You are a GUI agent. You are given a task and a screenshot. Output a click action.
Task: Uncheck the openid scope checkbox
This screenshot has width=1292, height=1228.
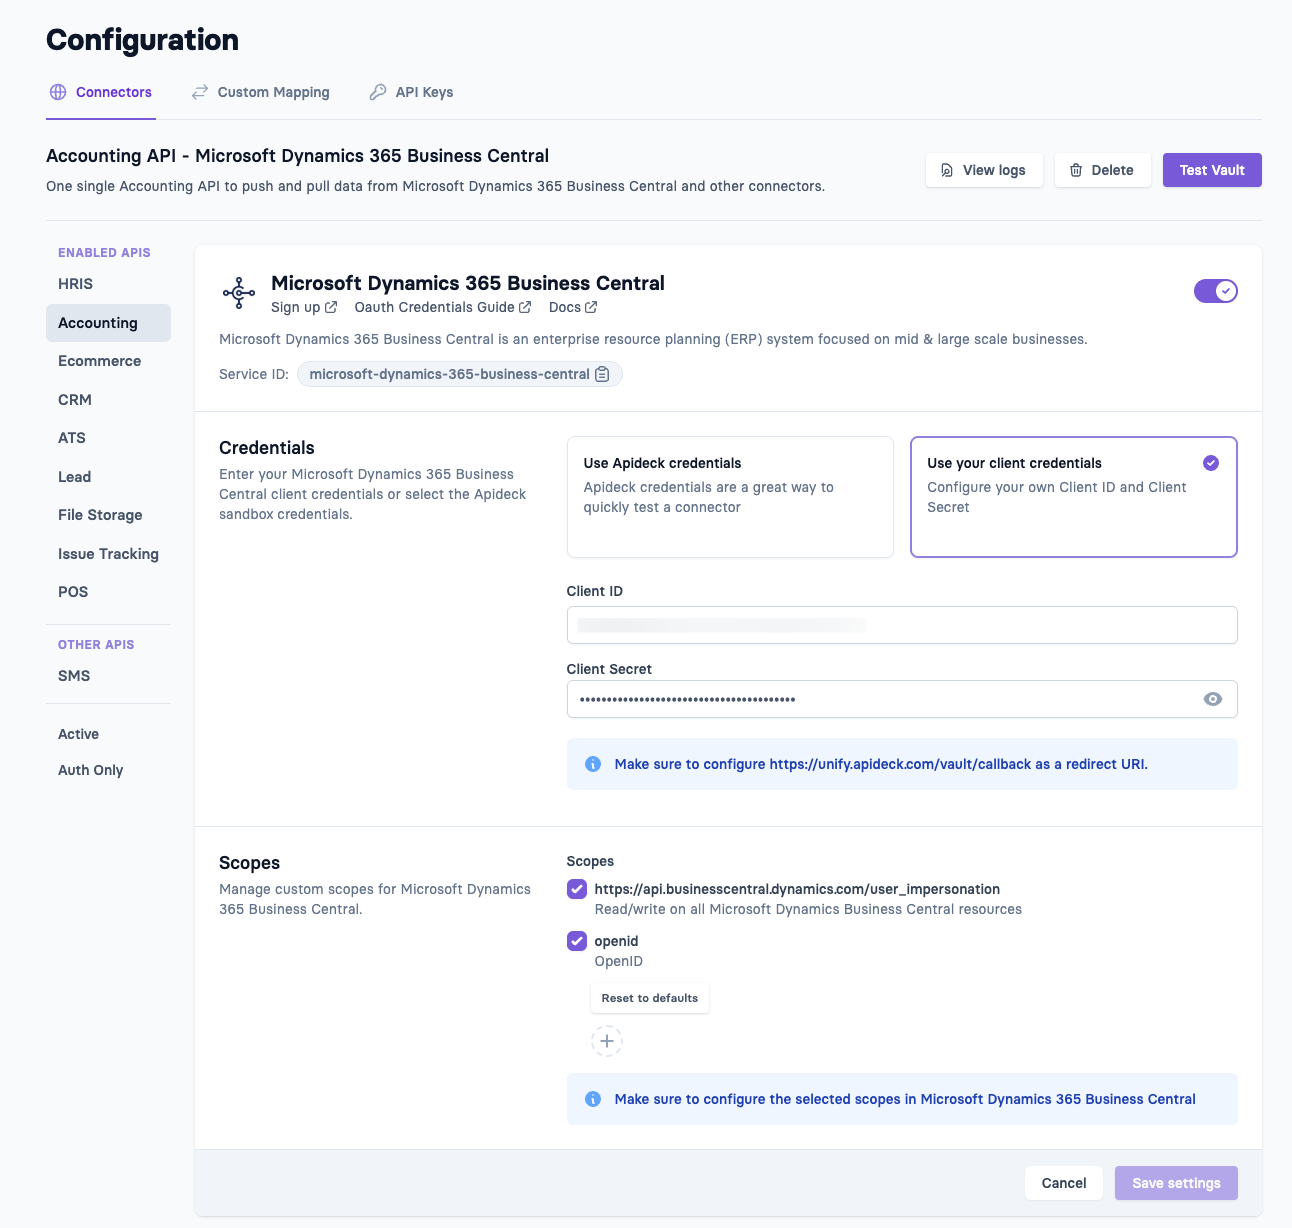click(x=577, y=941)
